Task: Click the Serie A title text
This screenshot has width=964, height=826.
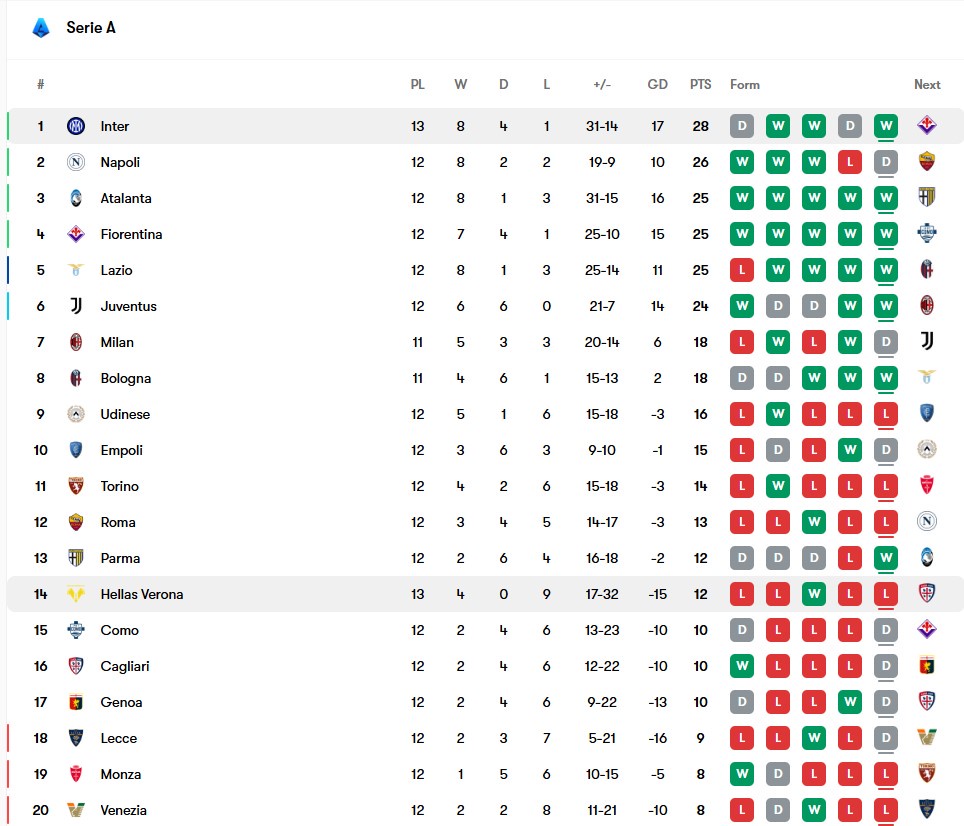Action: coord(91,28)
